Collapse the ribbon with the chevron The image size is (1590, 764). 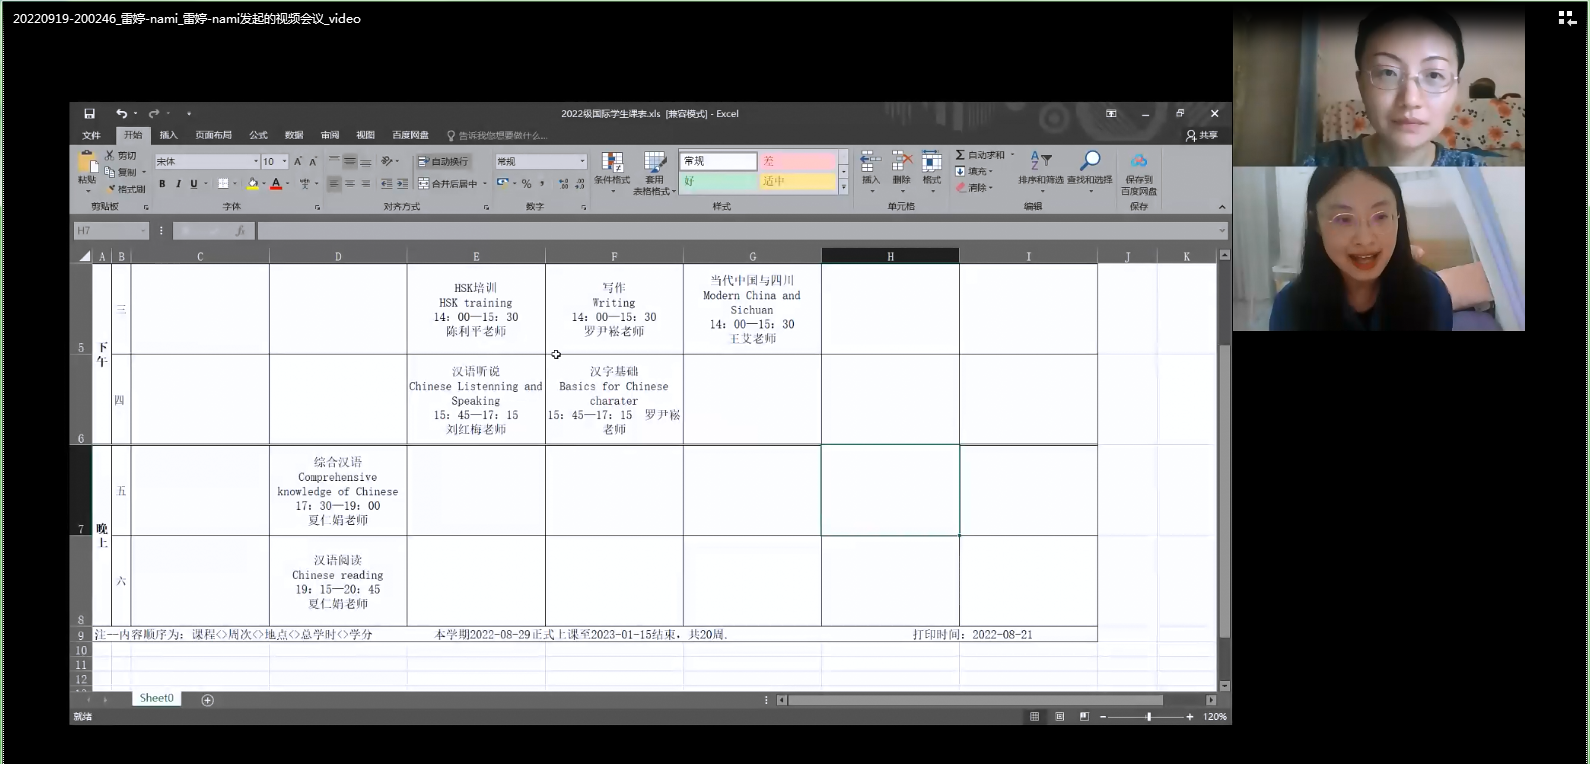[x=1222, y=207]
